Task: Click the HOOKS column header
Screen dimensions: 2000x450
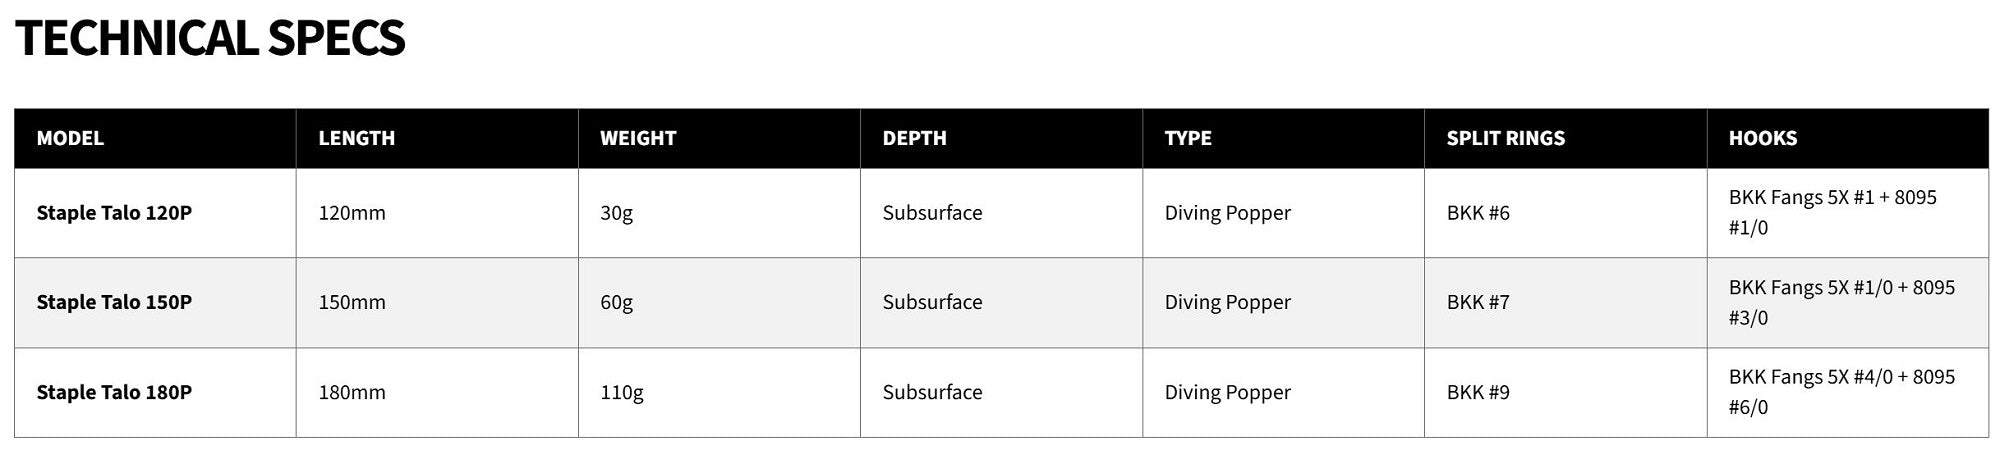Action: click(1762, 138)
